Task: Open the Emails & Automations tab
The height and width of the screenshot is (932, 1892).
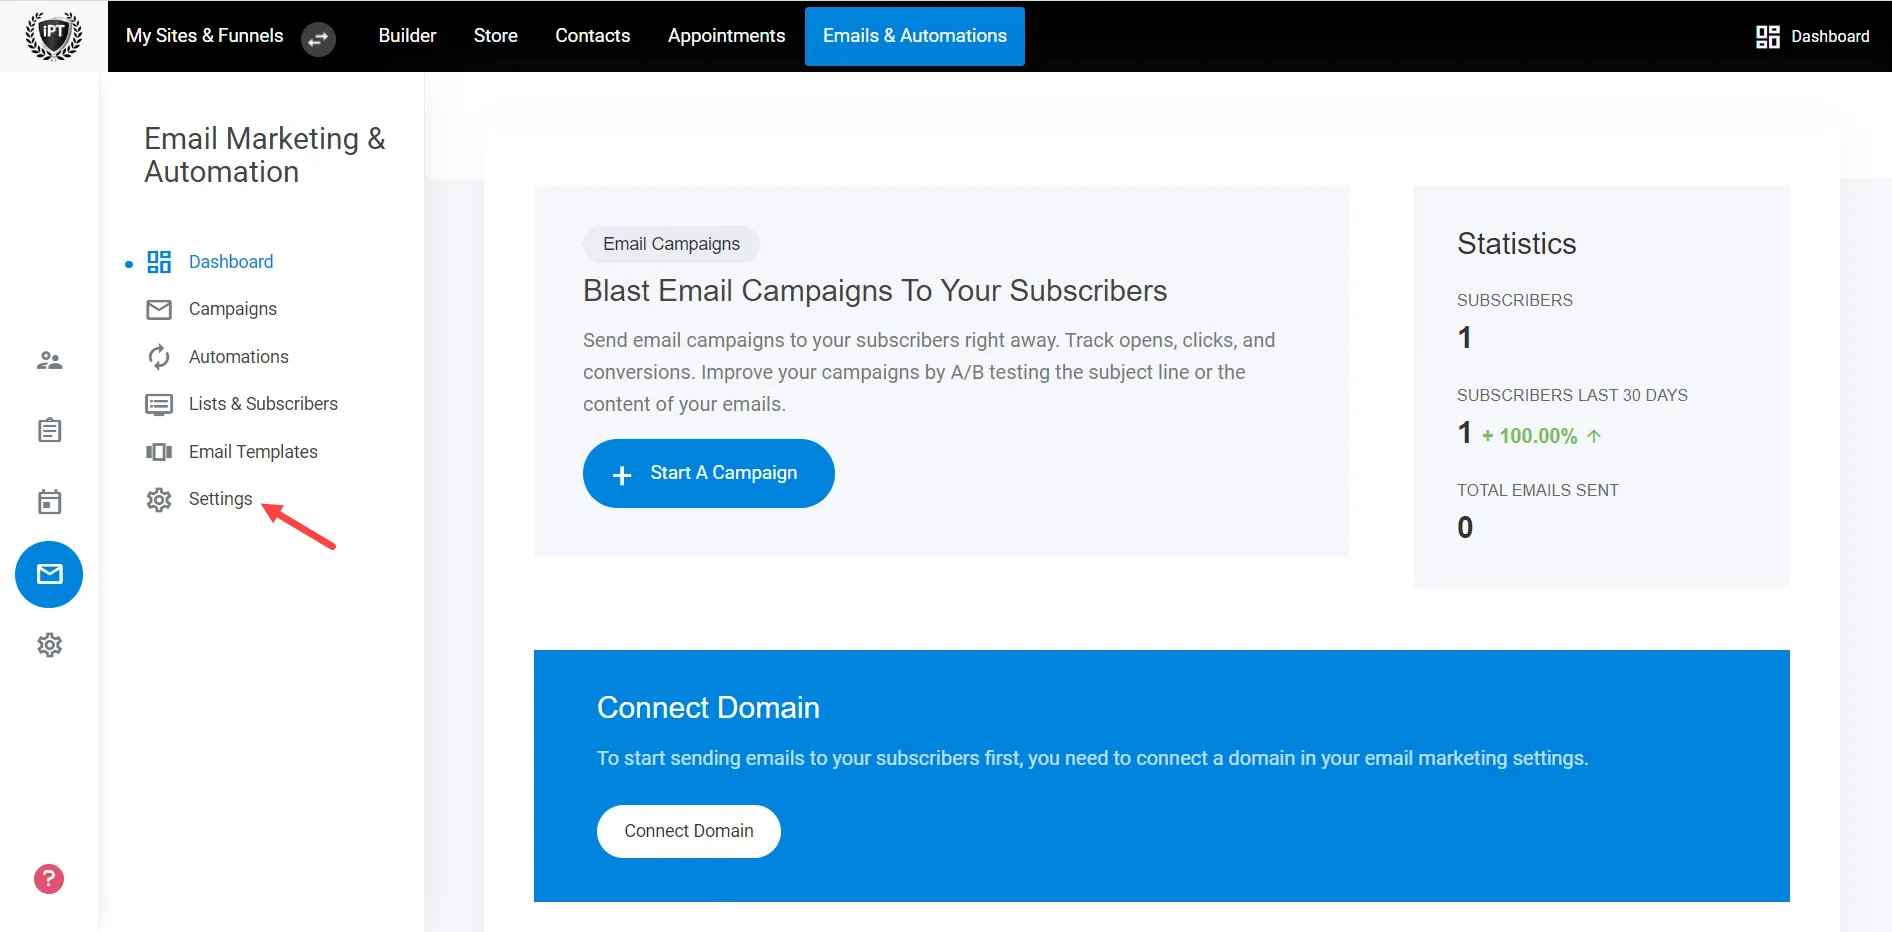Action: tap(913, 36)
